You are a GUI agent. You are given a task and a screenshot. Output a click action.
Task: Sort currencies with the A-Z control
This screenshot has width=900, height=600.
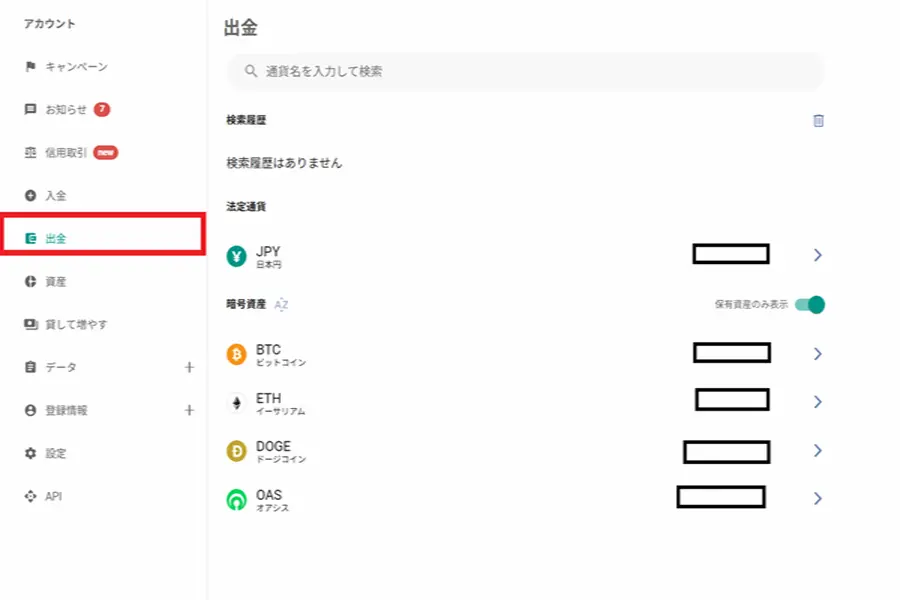(281, 304)
